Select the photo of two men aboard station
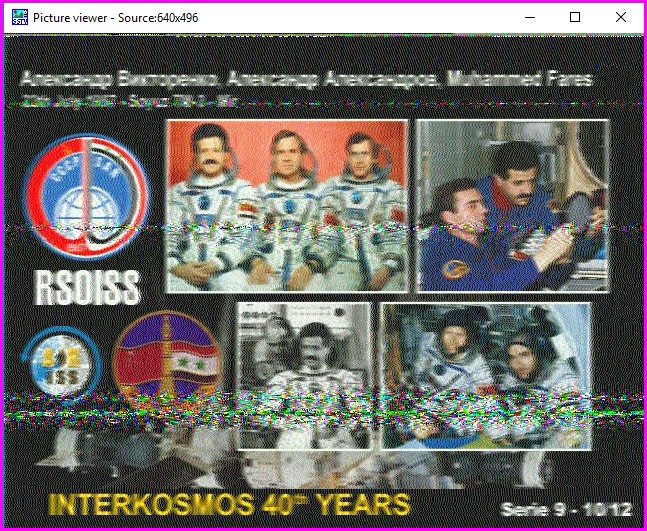 512,205
